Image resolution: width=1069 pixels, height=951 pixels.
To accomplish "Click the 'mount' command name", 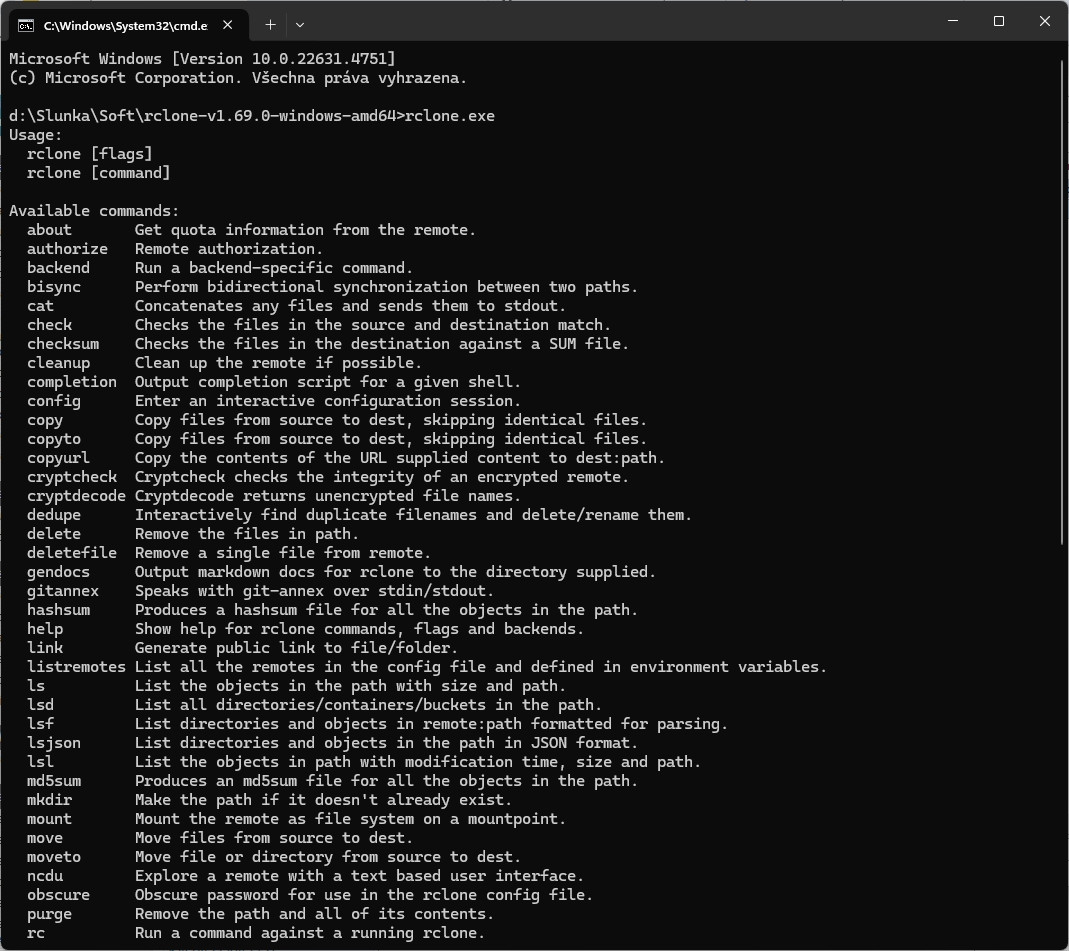I will [49, 819].
